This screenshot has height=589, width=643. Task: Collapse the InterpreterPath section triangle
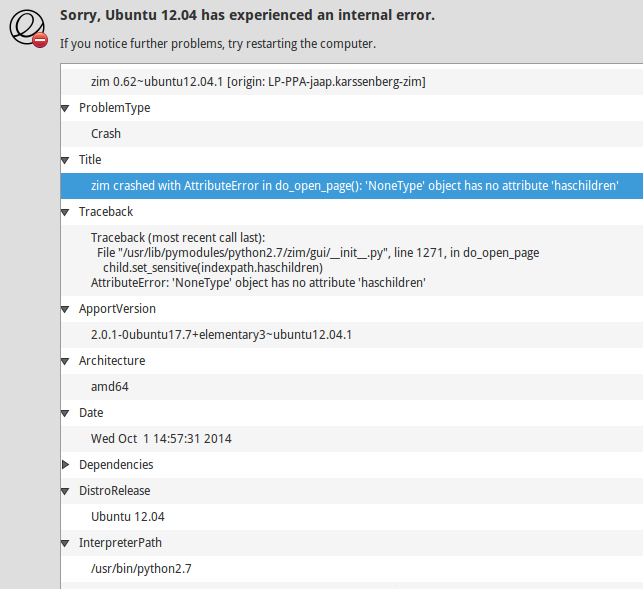click(65, 543)
